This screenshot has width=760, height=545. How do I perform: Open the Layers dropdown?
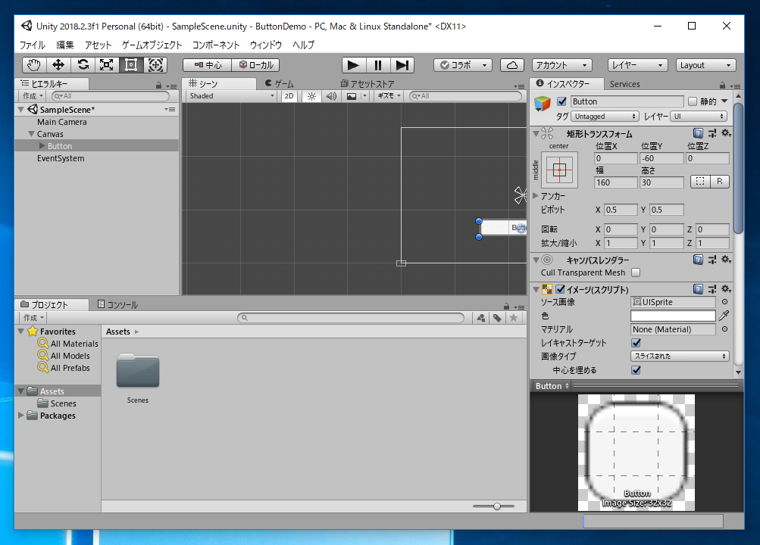tap(637, 65)
